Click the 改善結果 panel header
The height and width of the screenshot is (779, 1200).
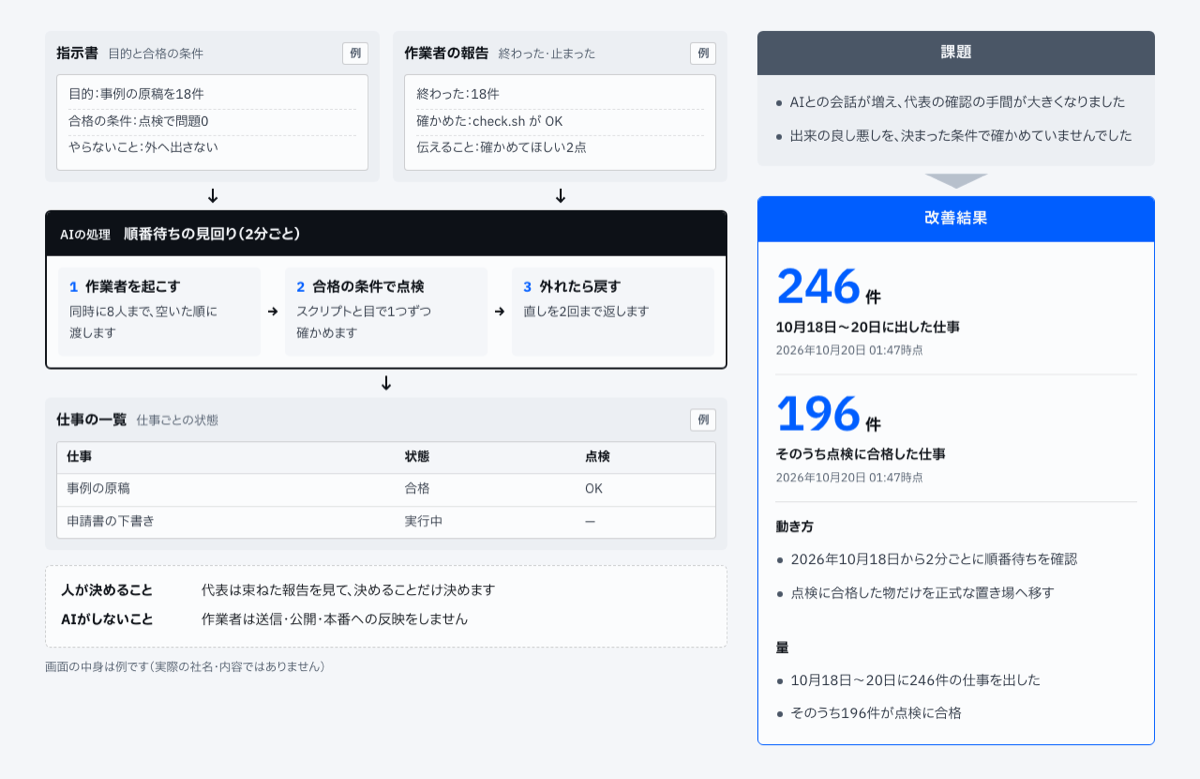956,219
